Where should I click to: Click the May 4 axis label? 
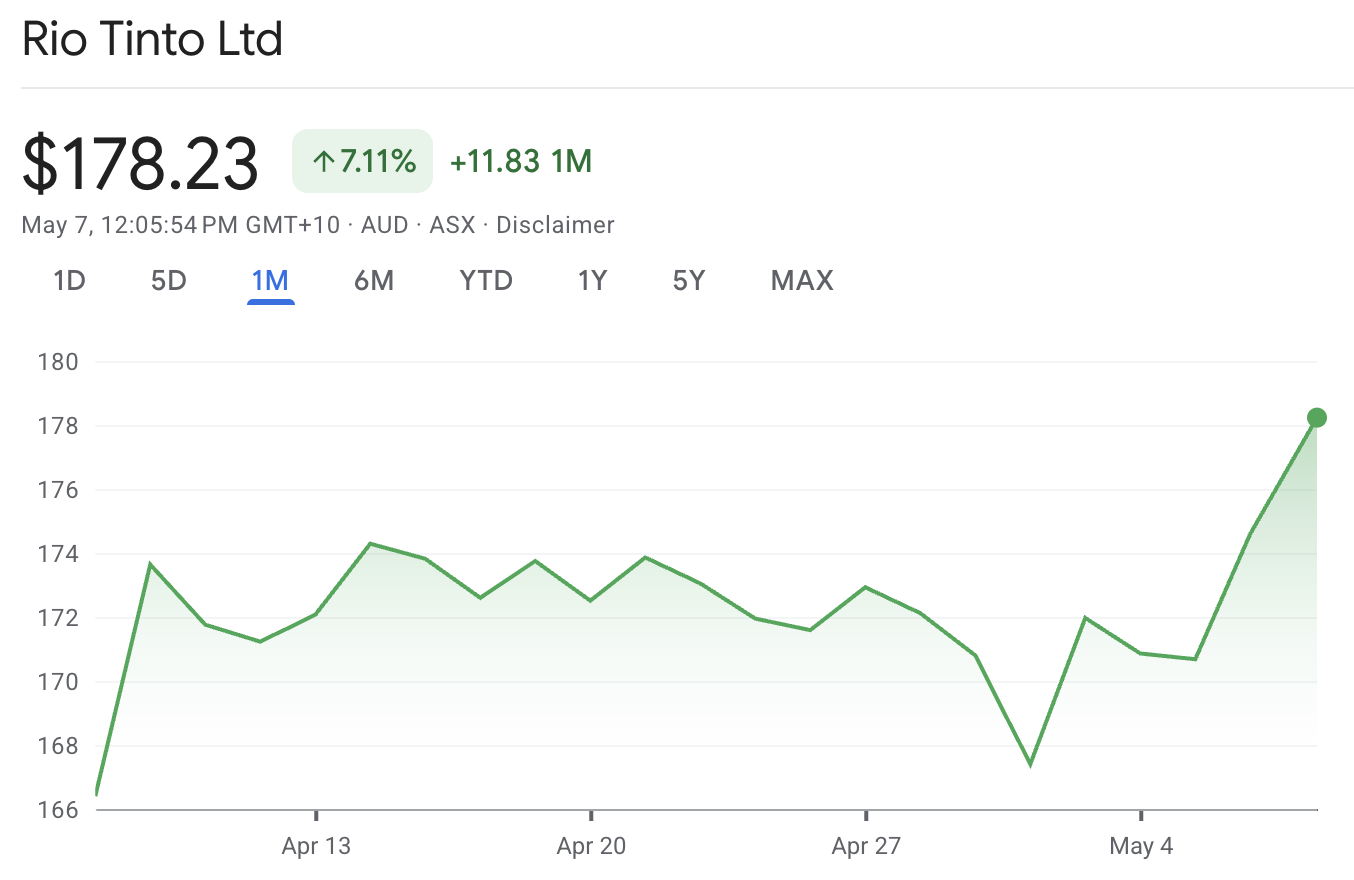click(1141, 846)
